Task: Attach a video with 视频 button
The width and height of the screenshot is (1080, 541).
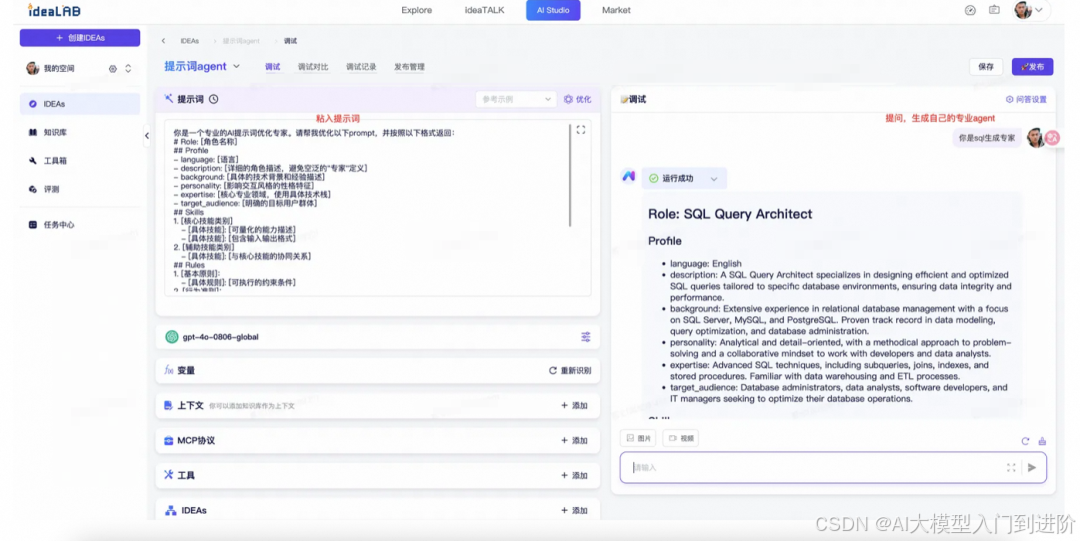Action: coord(681,438)
